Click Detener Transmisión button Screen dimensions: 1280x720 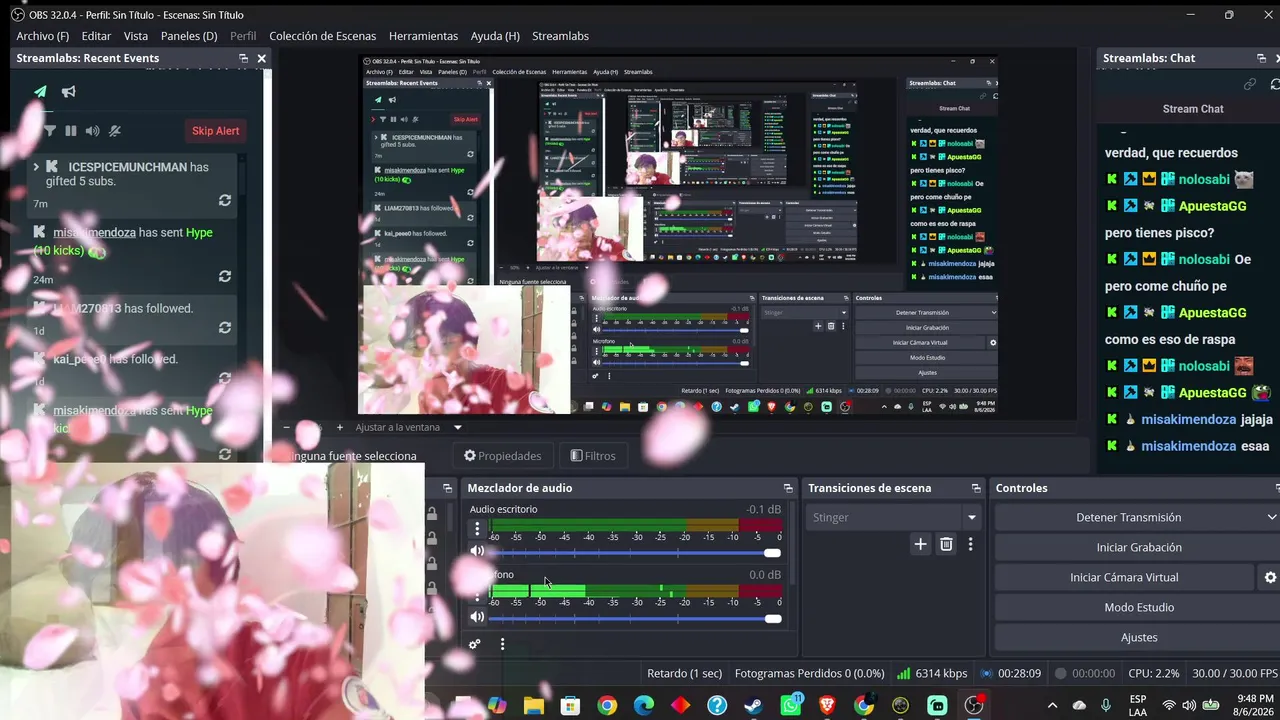pos(1129,517)
